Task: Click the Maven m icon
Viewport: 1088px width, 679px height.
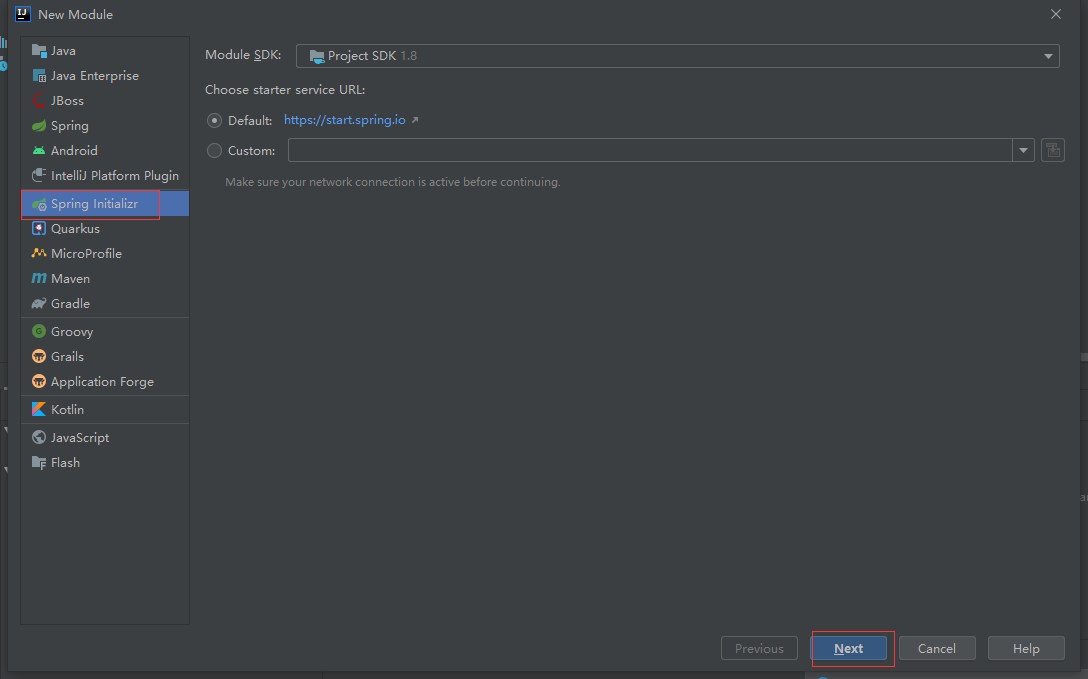Action: pyautogui.click(x=39, y=278)
